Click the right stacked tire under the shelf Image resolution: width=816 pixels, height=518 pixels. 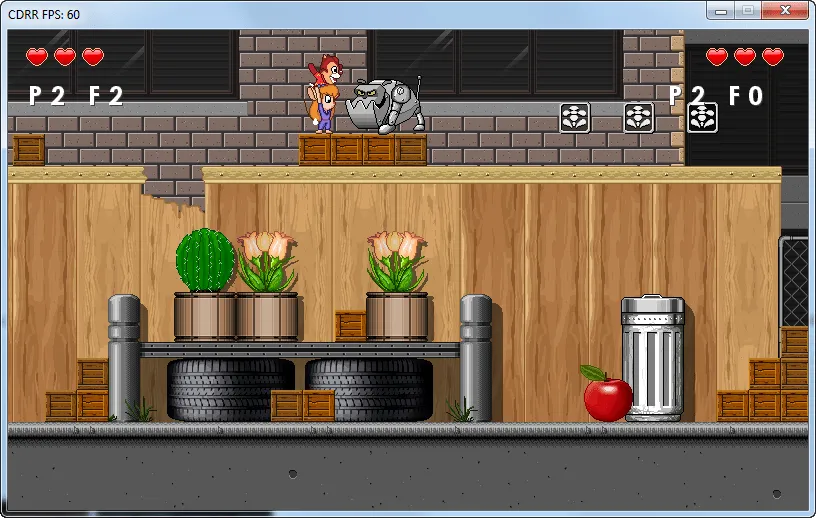[369, 389]
